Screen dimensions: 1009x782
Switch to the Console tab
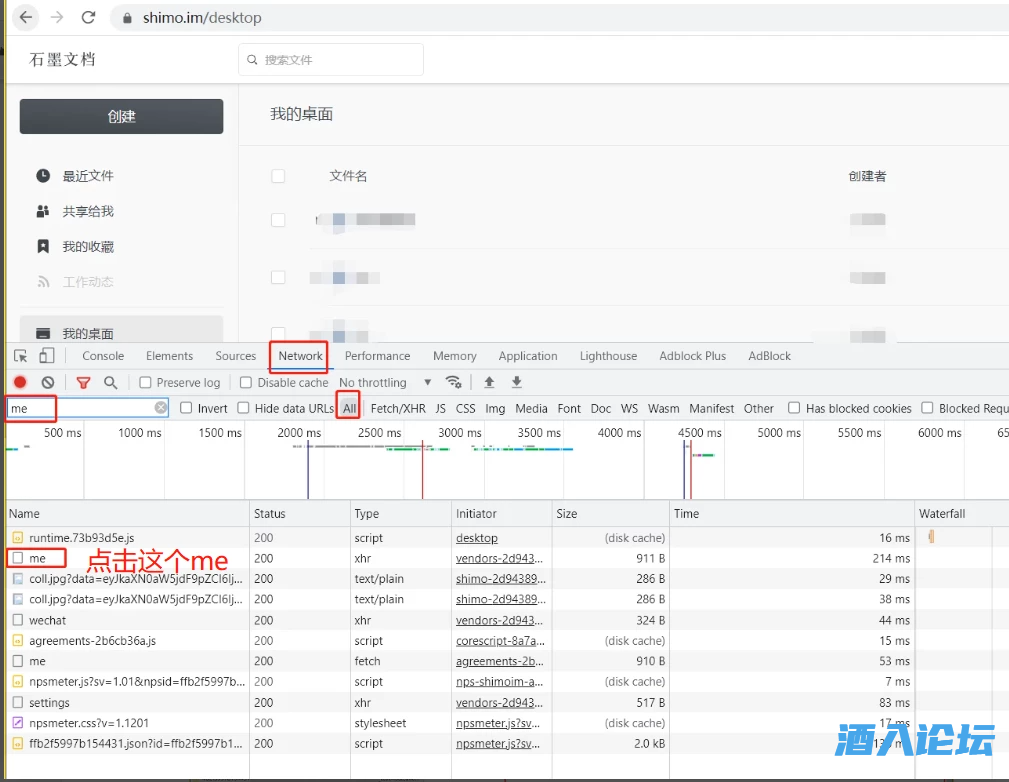(x=103, y=356)
